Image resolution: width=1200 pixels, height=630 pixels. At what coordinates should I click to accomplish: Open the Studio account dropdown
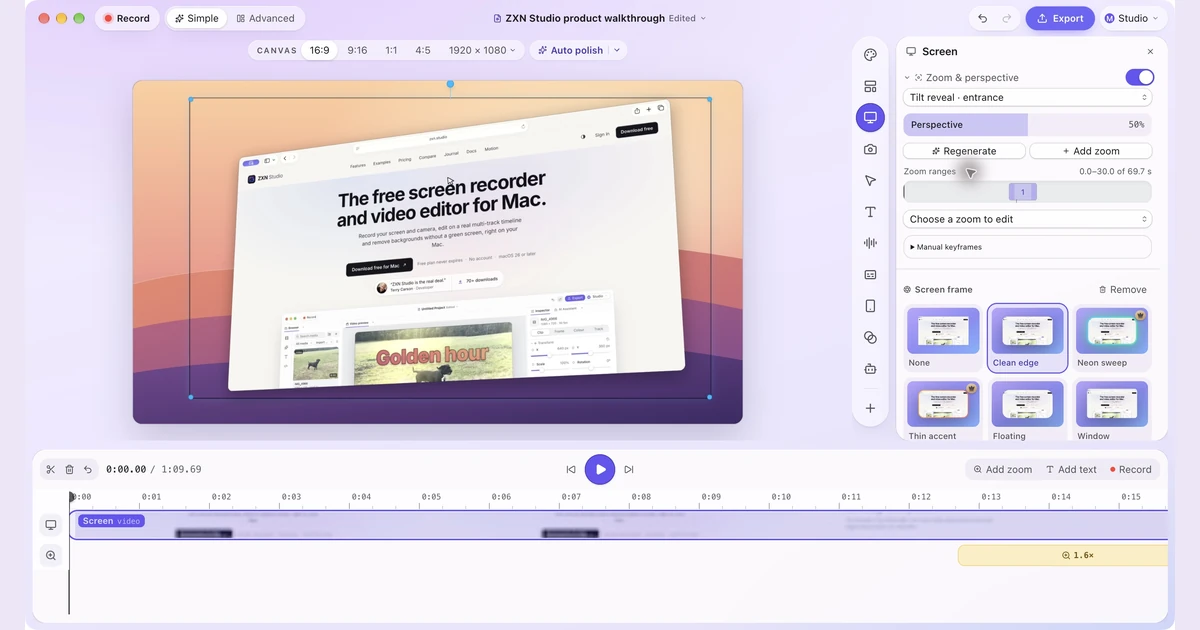click(x=1133, y=18)
